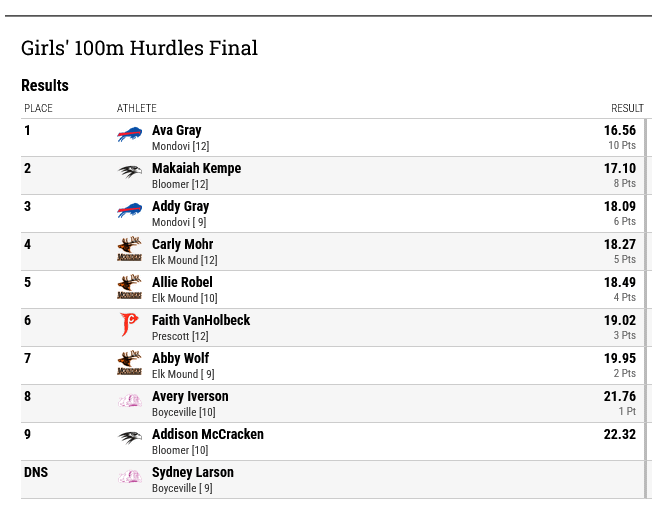The width and height of the screenshot is (652, 510).
Task: Click Mondovi logo beside Ava Gray
Action: [x=129, y=134]
